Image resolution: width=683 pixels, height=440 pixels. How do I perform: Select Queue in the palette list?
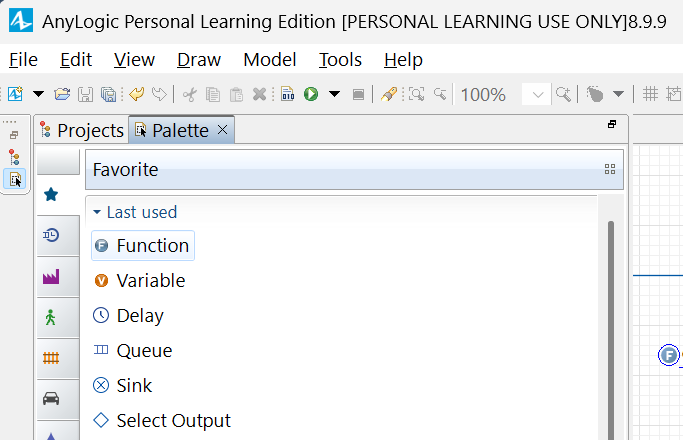pos(133,351)
